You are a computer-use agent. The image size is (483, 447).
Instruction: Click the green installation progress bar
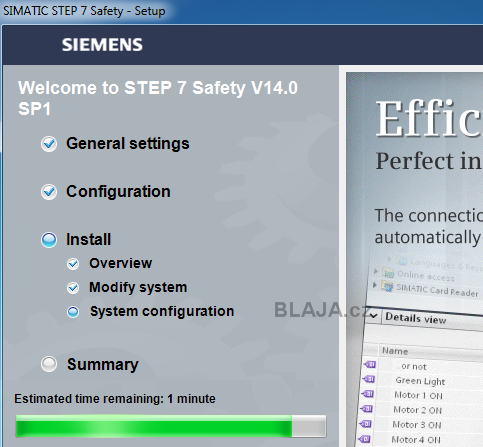171,426
